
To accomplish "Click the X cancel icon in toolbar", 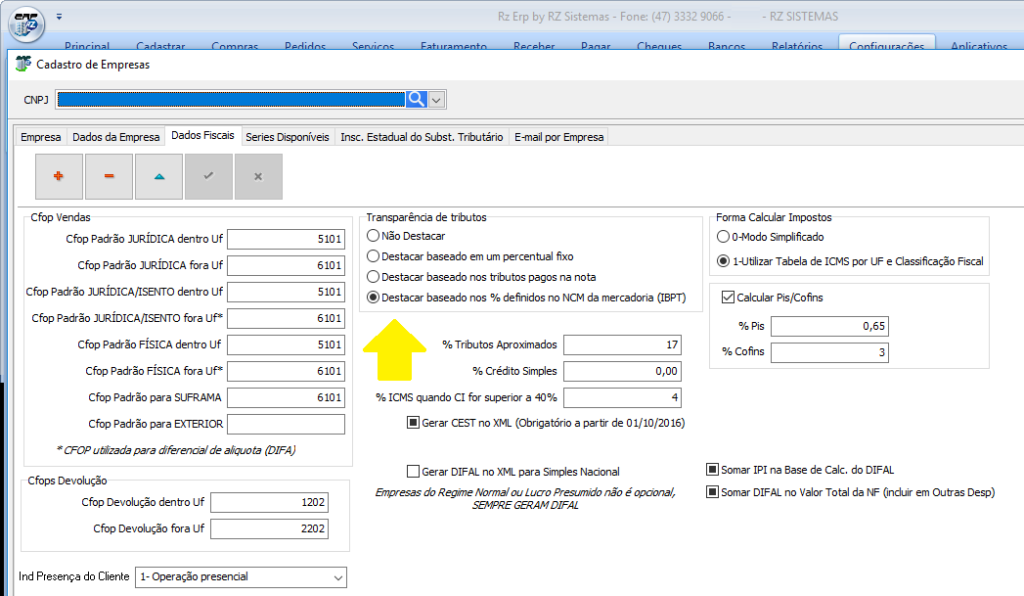I will point(258,176).
